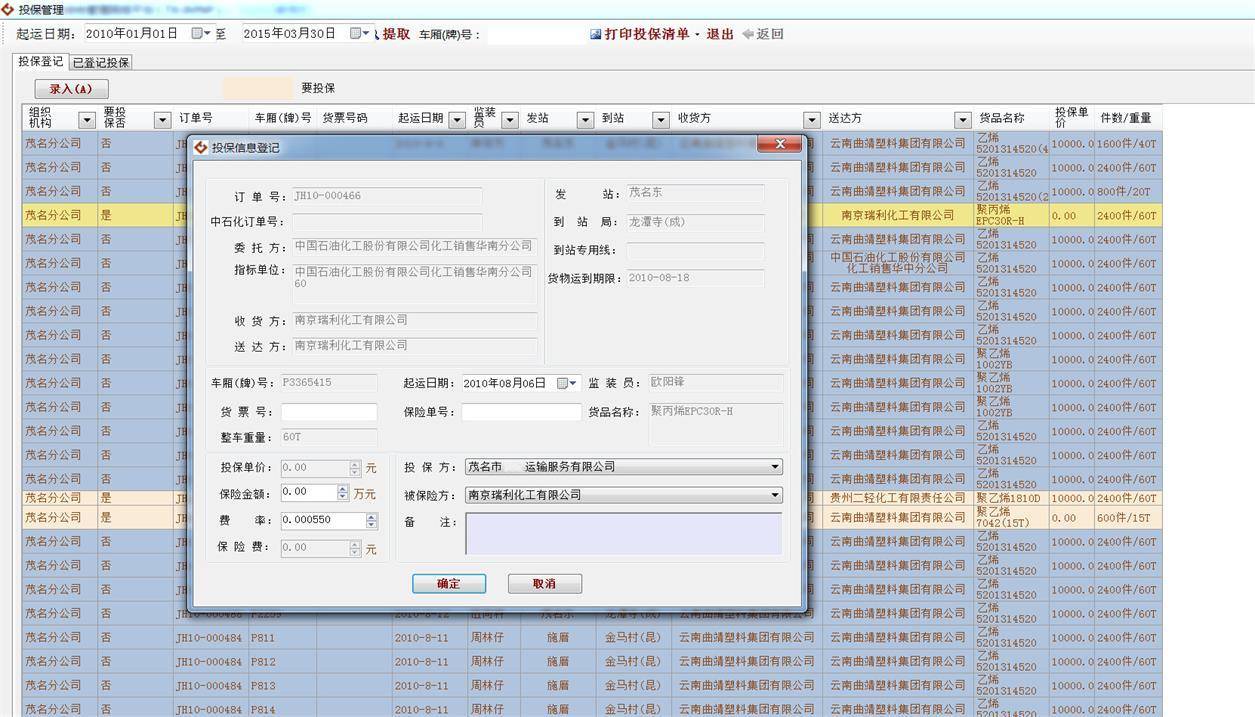Viewport: 1255px width, 717px height.
Task: Click the 确定 confirm button
Action: pyautogui.click(x=449, y=584)
